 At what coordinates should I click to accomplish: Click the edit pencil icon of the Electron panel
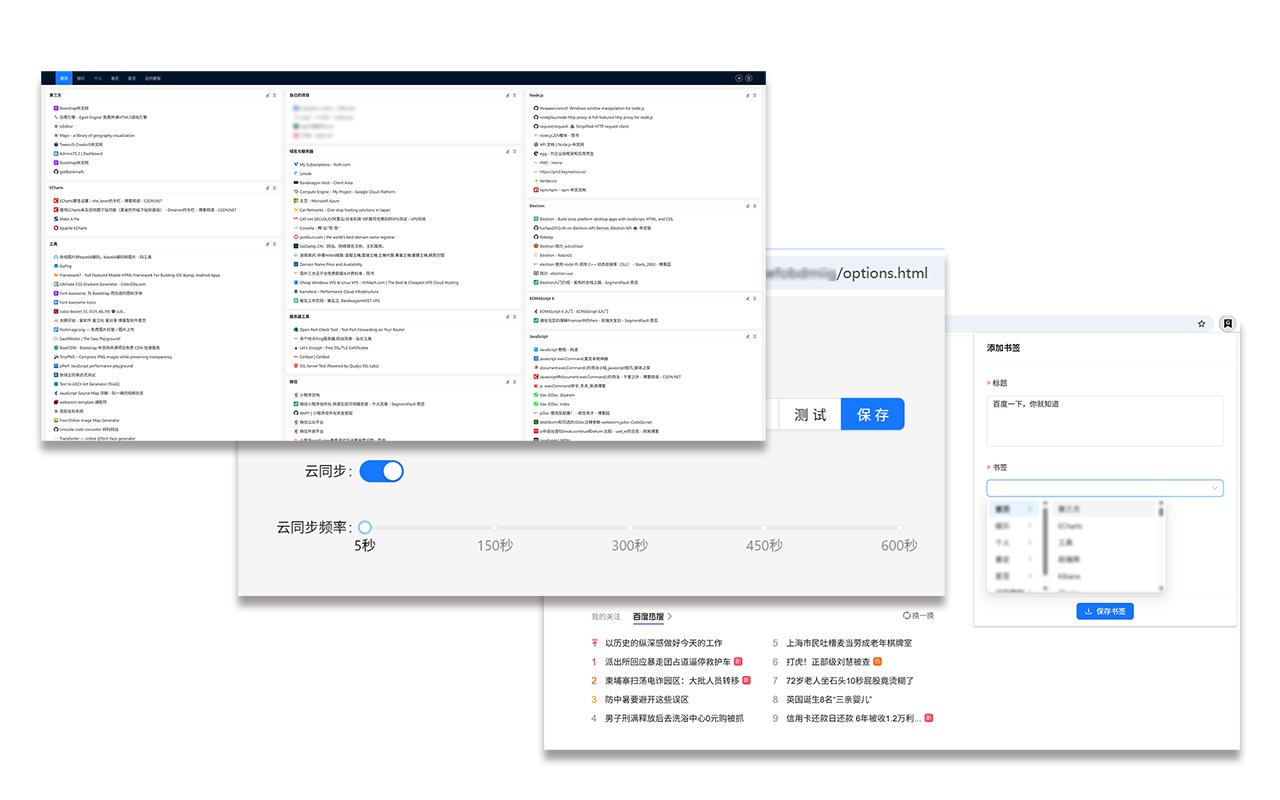[748, 205]
